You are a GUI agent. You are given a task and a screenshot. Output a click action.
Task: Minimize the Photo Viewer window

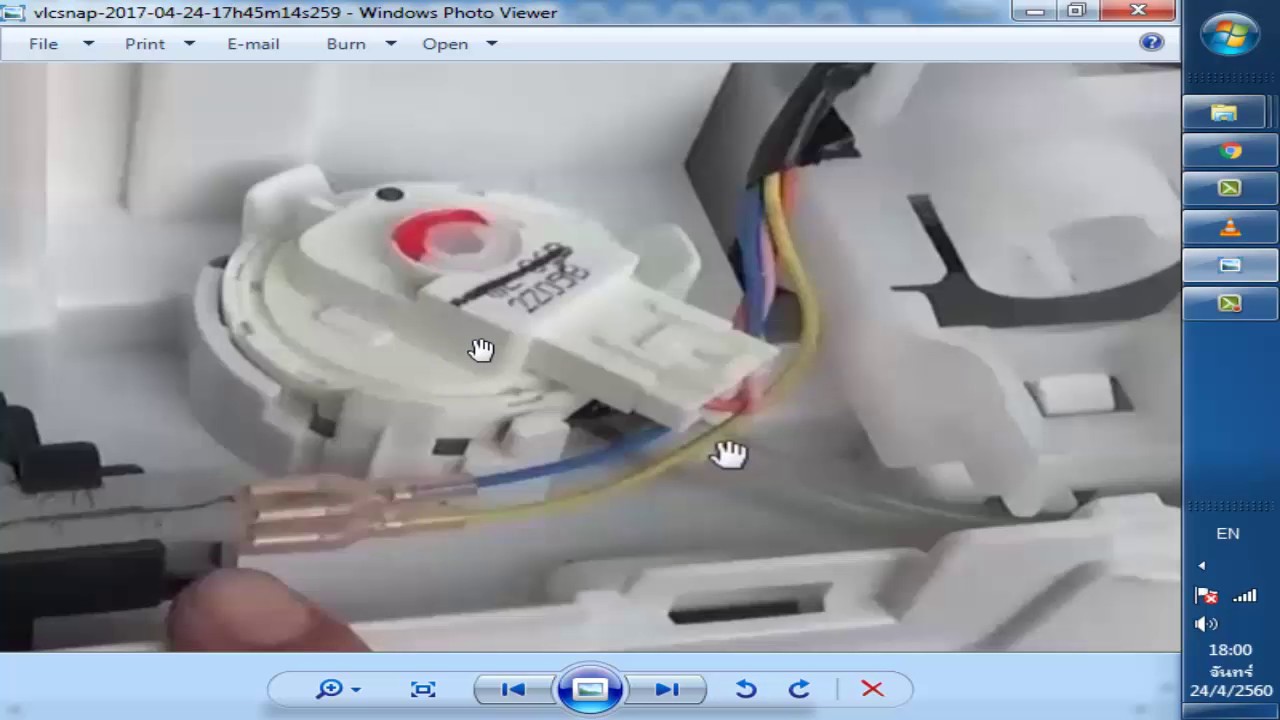(1035, 11)
